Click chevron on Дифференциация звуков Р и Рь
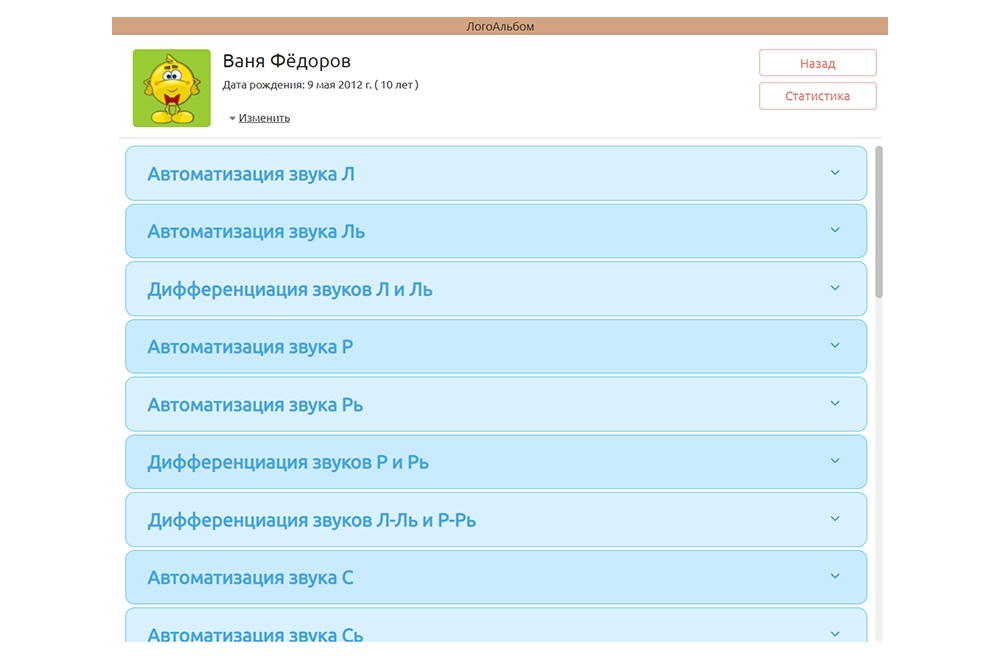The width and height of the screenshot is (1000, 666). coord(835,462)
